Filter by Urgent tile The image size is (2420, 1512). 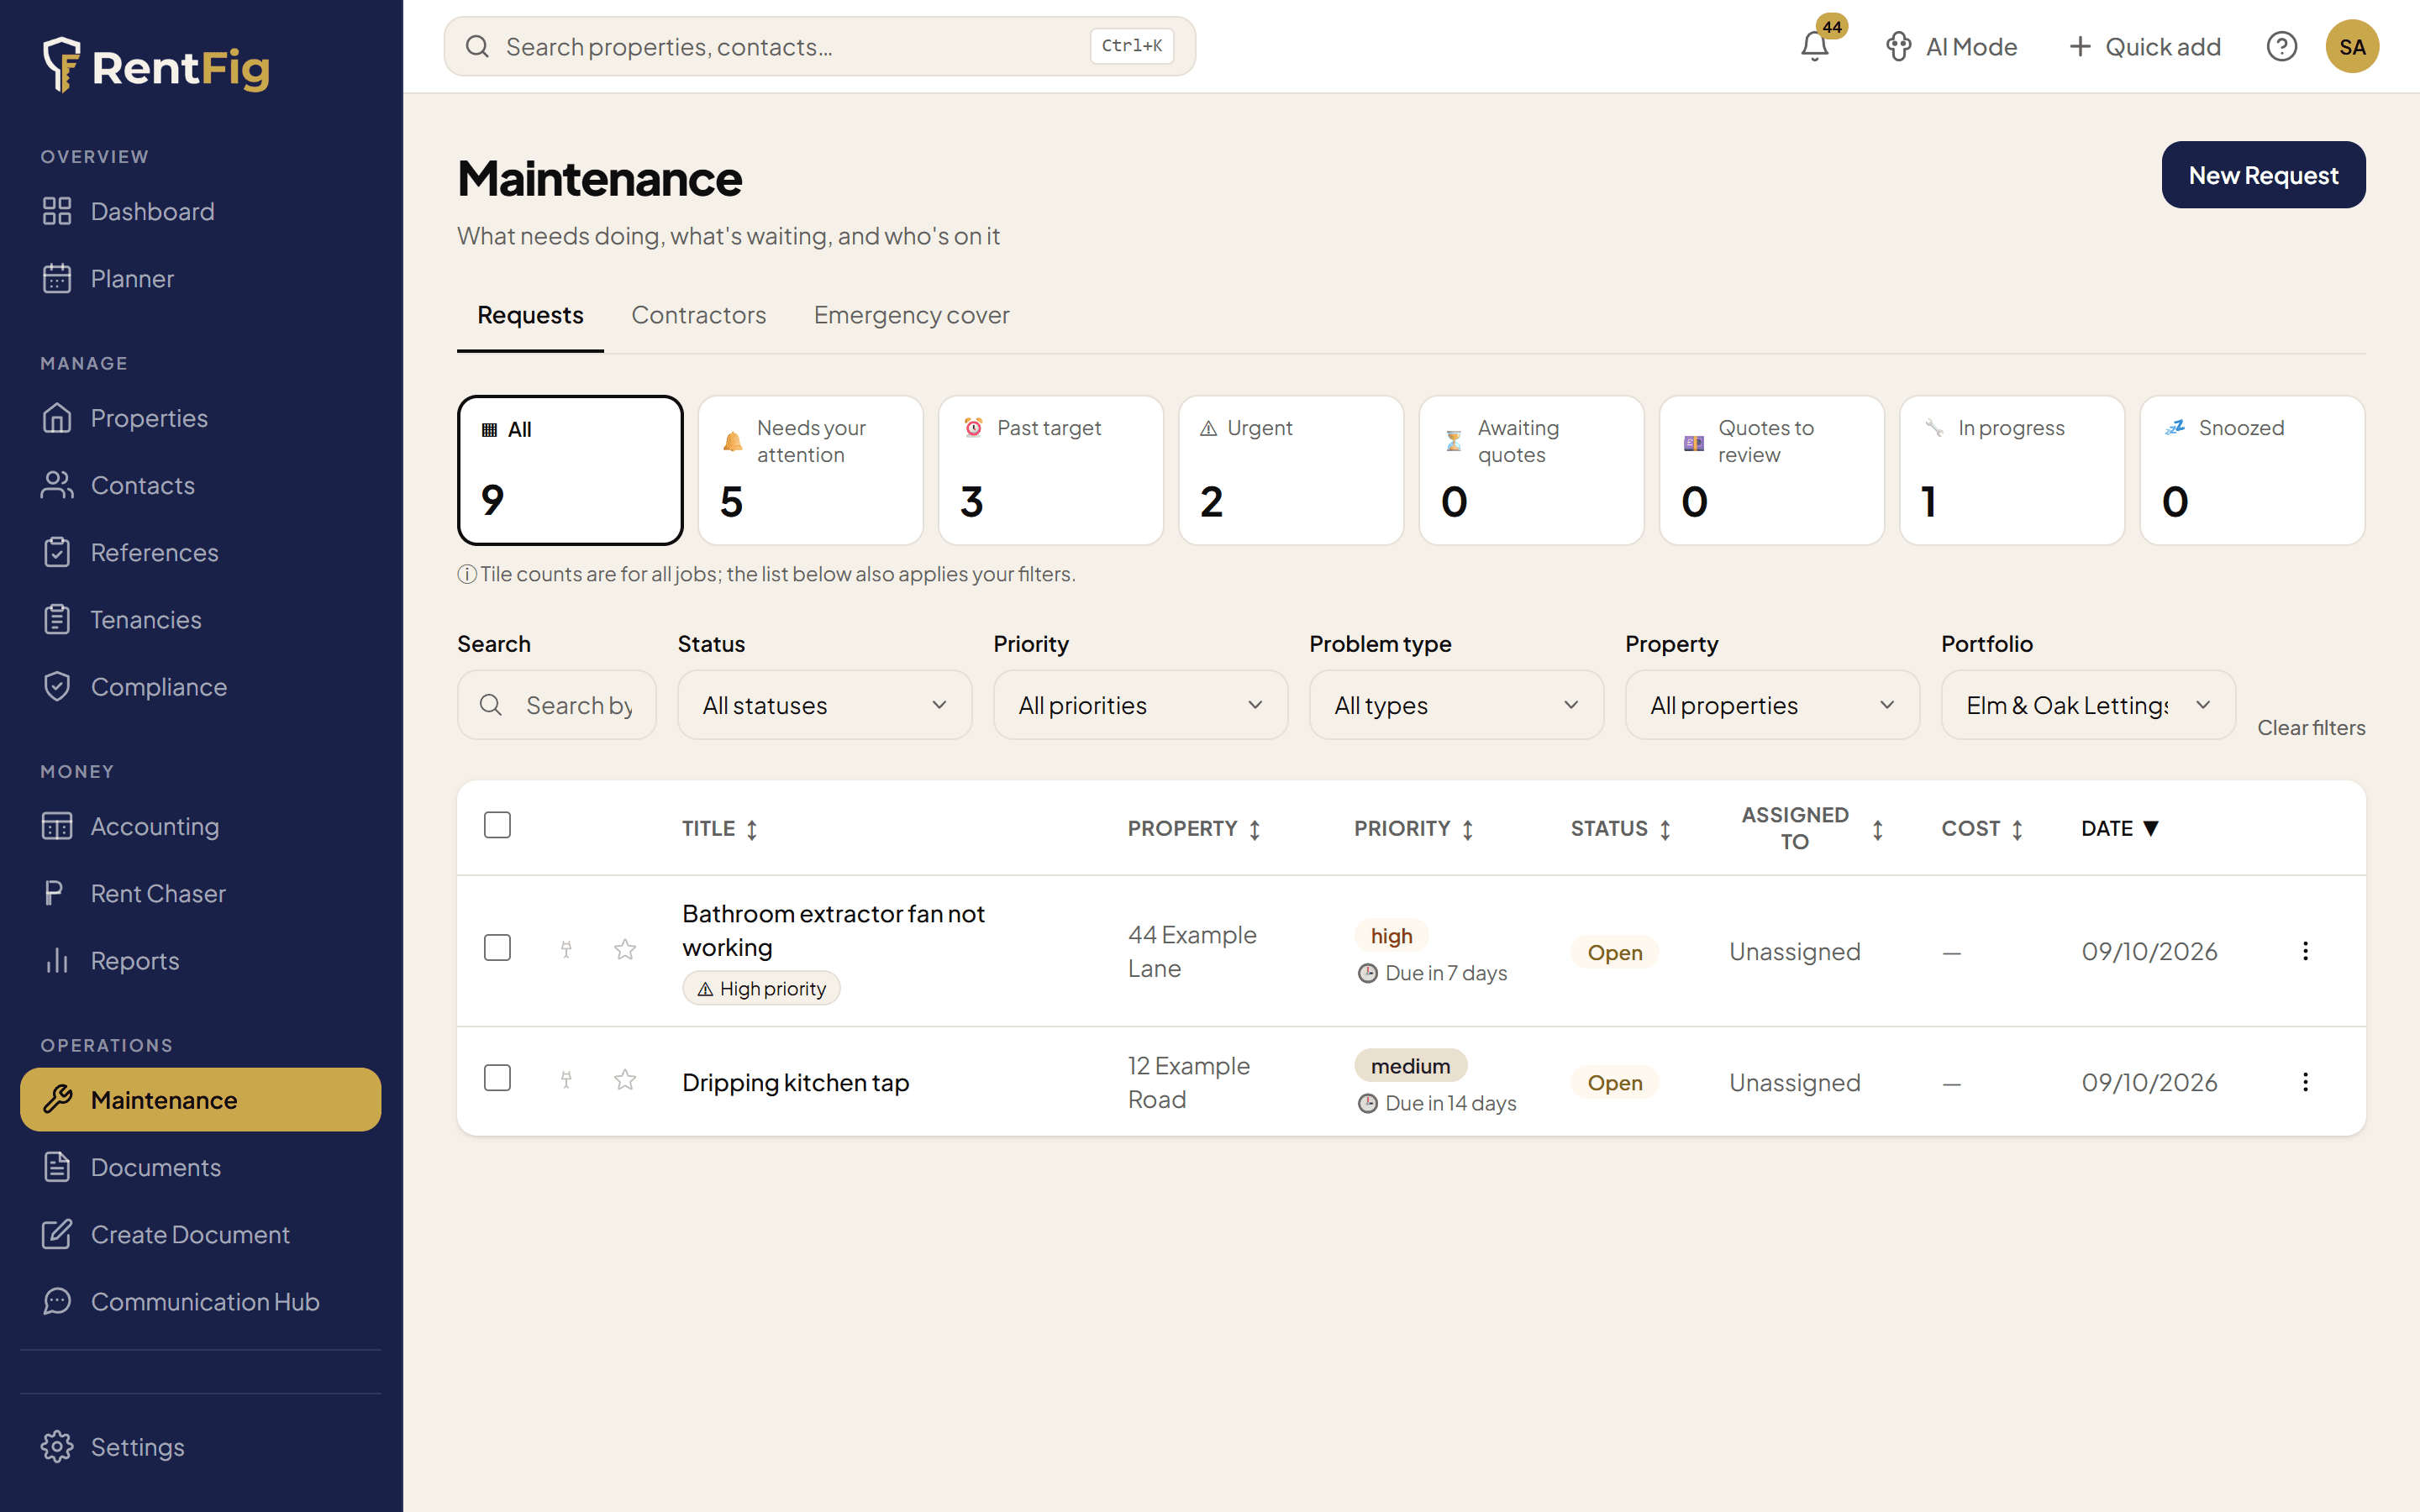(1291, 470)
